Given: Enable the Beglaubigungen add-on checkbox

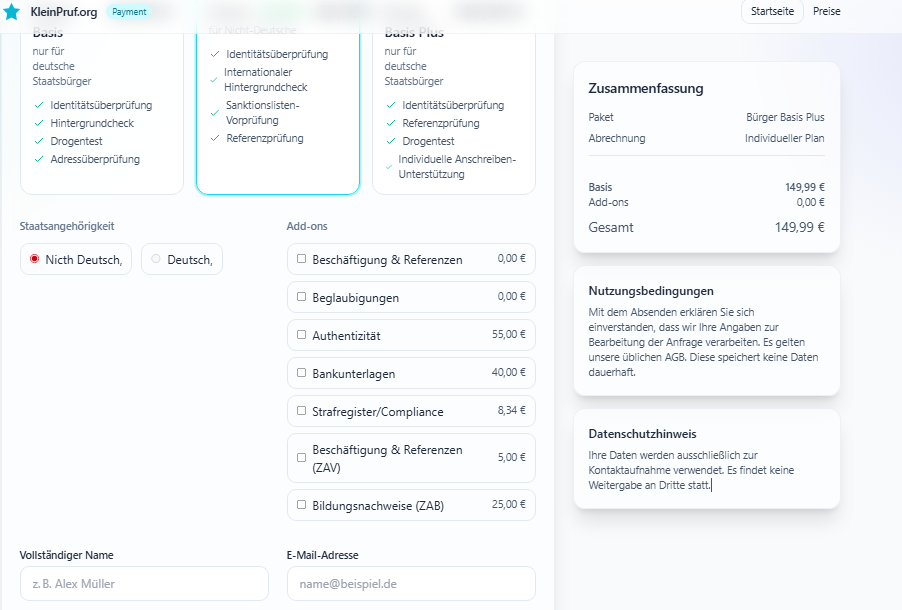Looking at the screenshot, I should coord(302,297).
